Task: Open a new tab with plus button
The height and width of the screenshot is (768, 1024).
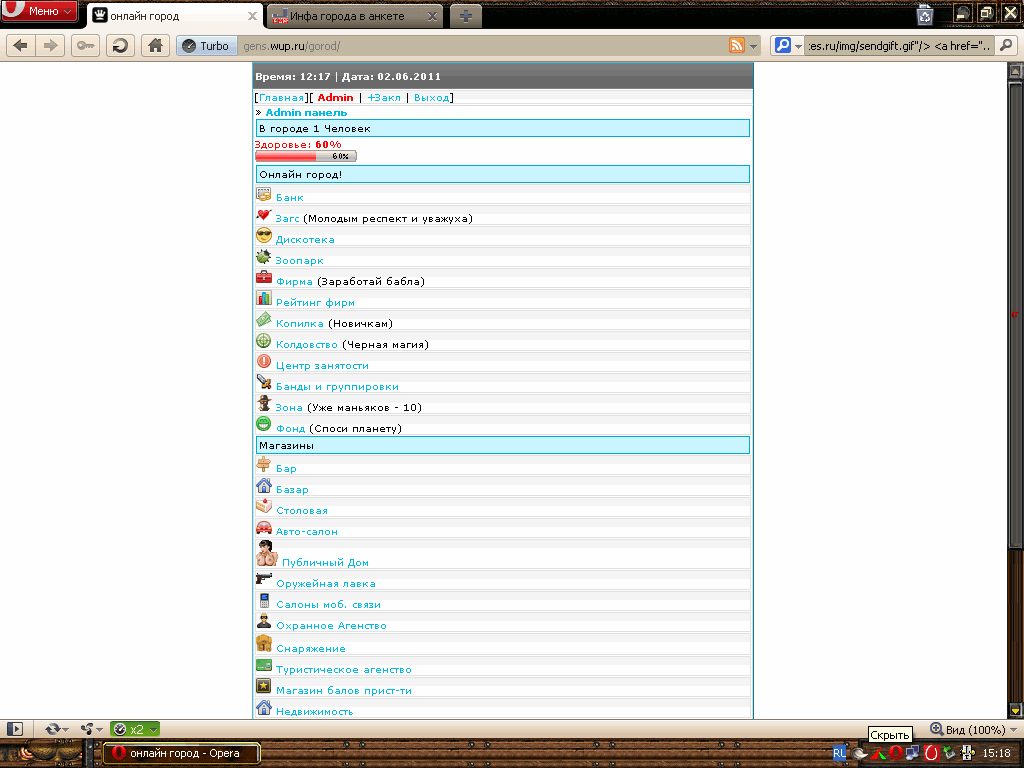Action: pyautogui.click(x=466, y=16)
